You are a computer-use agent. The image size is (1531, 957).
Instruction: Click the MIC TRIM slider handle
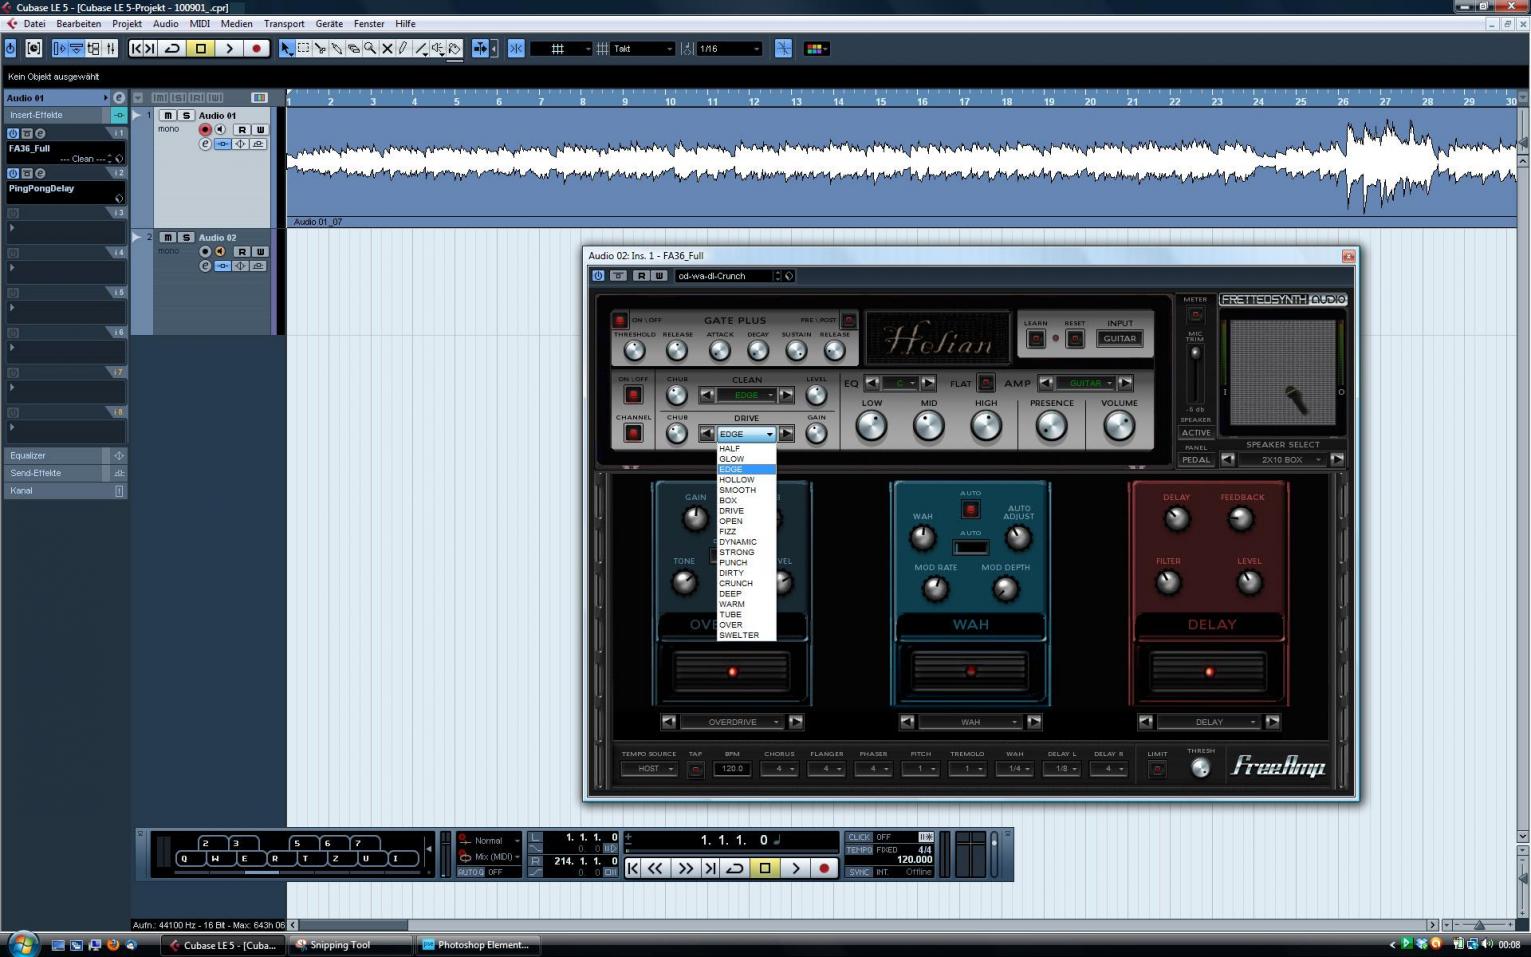coord(1195,354)
